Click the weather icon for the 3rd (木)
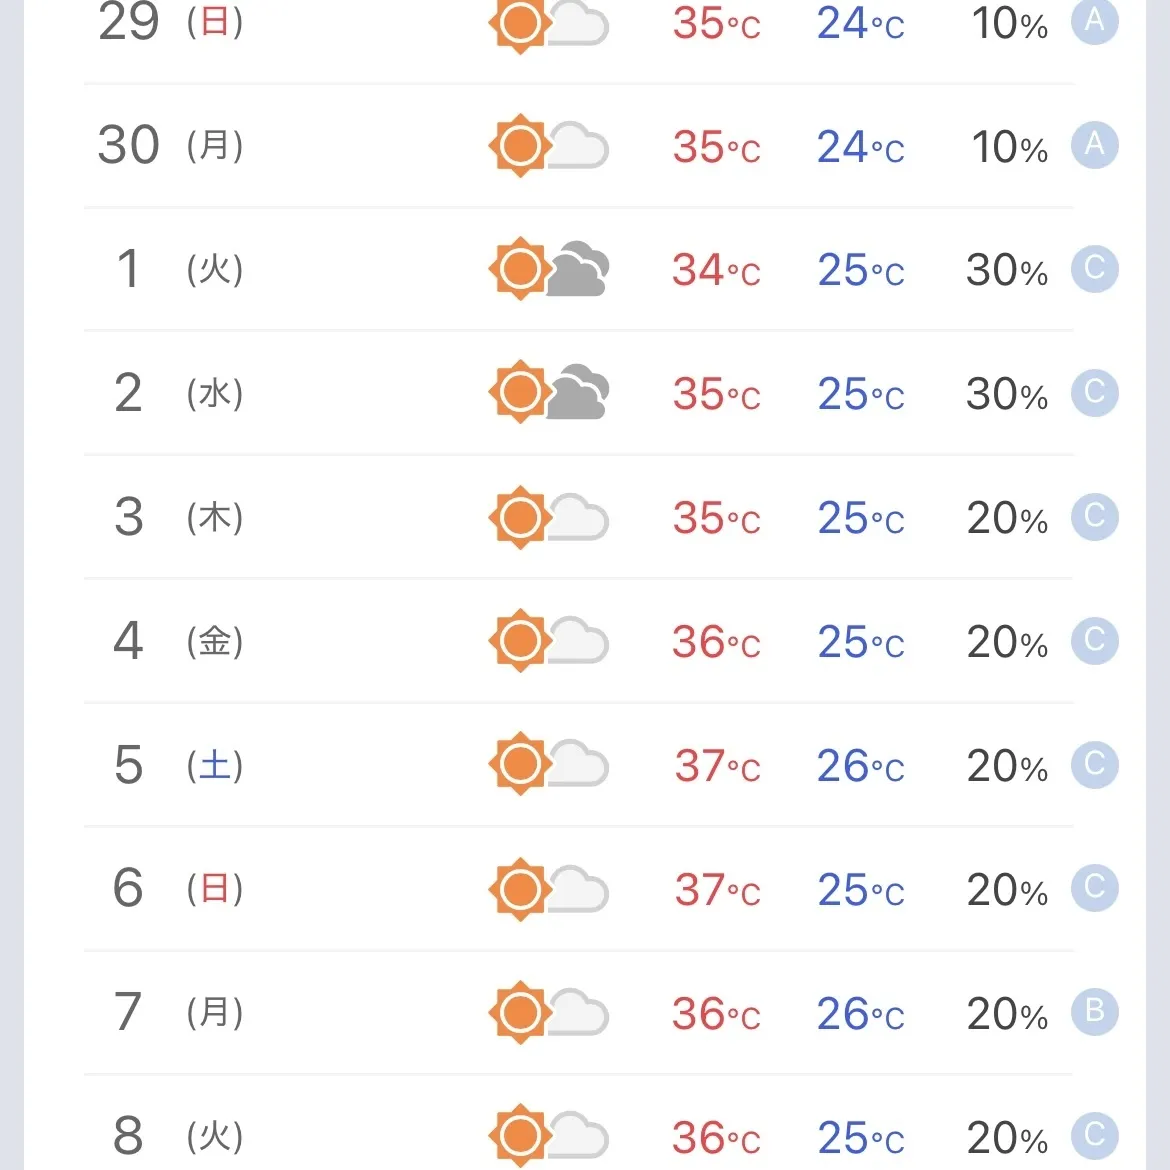 [548, 516]
